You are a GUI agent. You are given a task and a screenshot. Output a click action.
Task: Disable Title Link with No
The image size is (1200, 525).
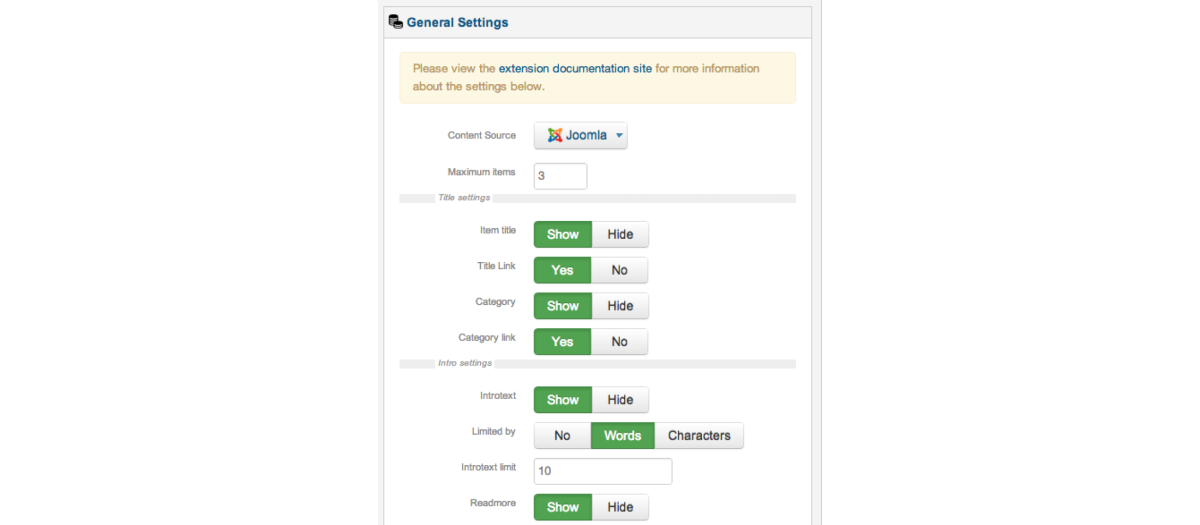tap(619, 270)
